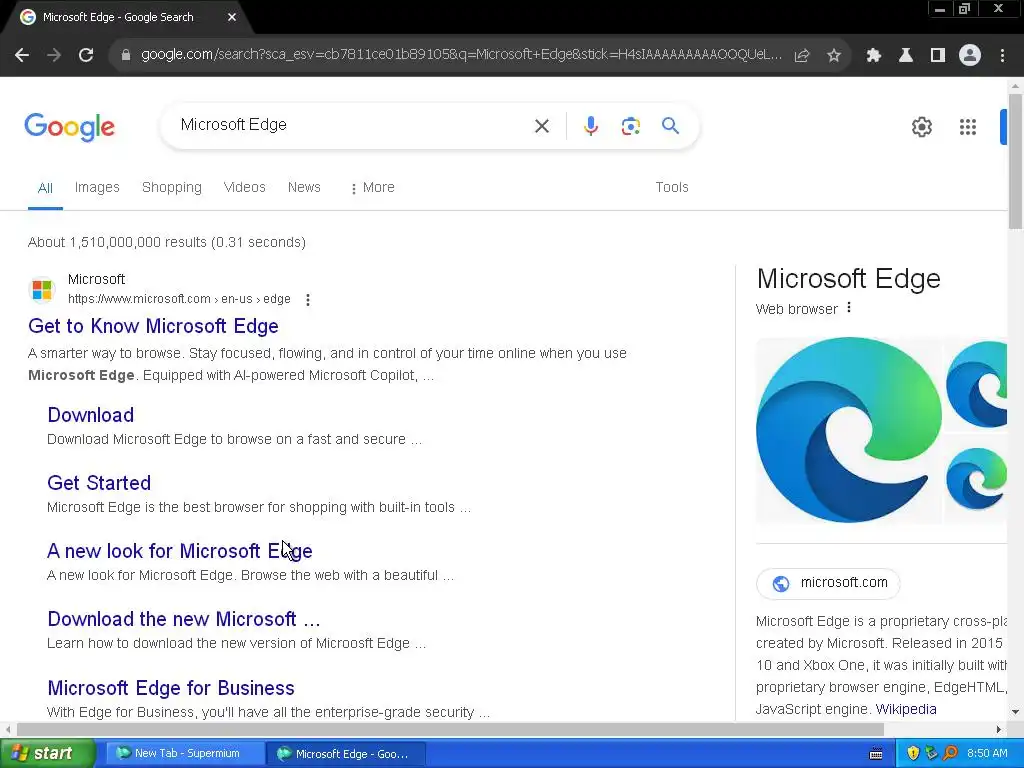Expand the More search filters menu
Image resolution: width=1024 pixels, height=768 pixels.
pos(372,187)
